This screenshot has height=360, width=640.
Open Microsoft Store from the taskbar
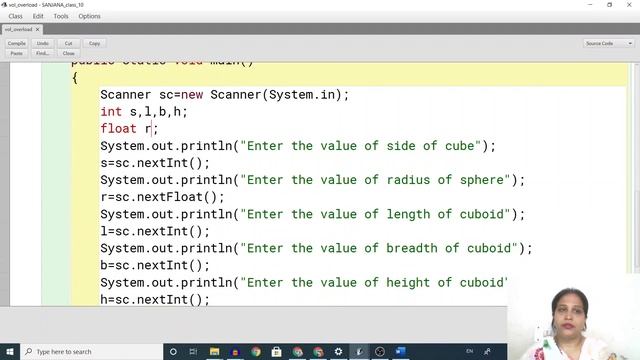coord(276,351)
